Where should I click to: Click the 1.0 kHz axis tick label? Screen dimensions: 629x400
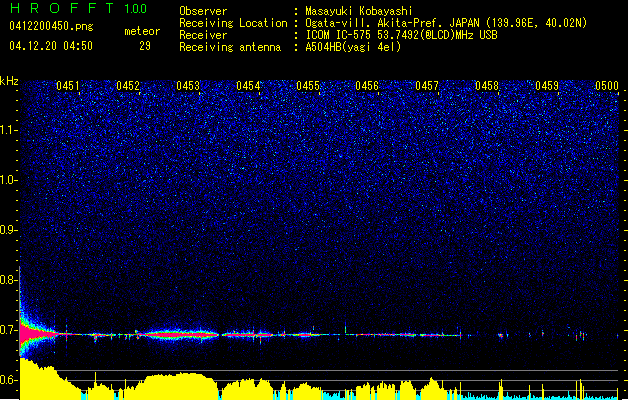pos(8,180)
